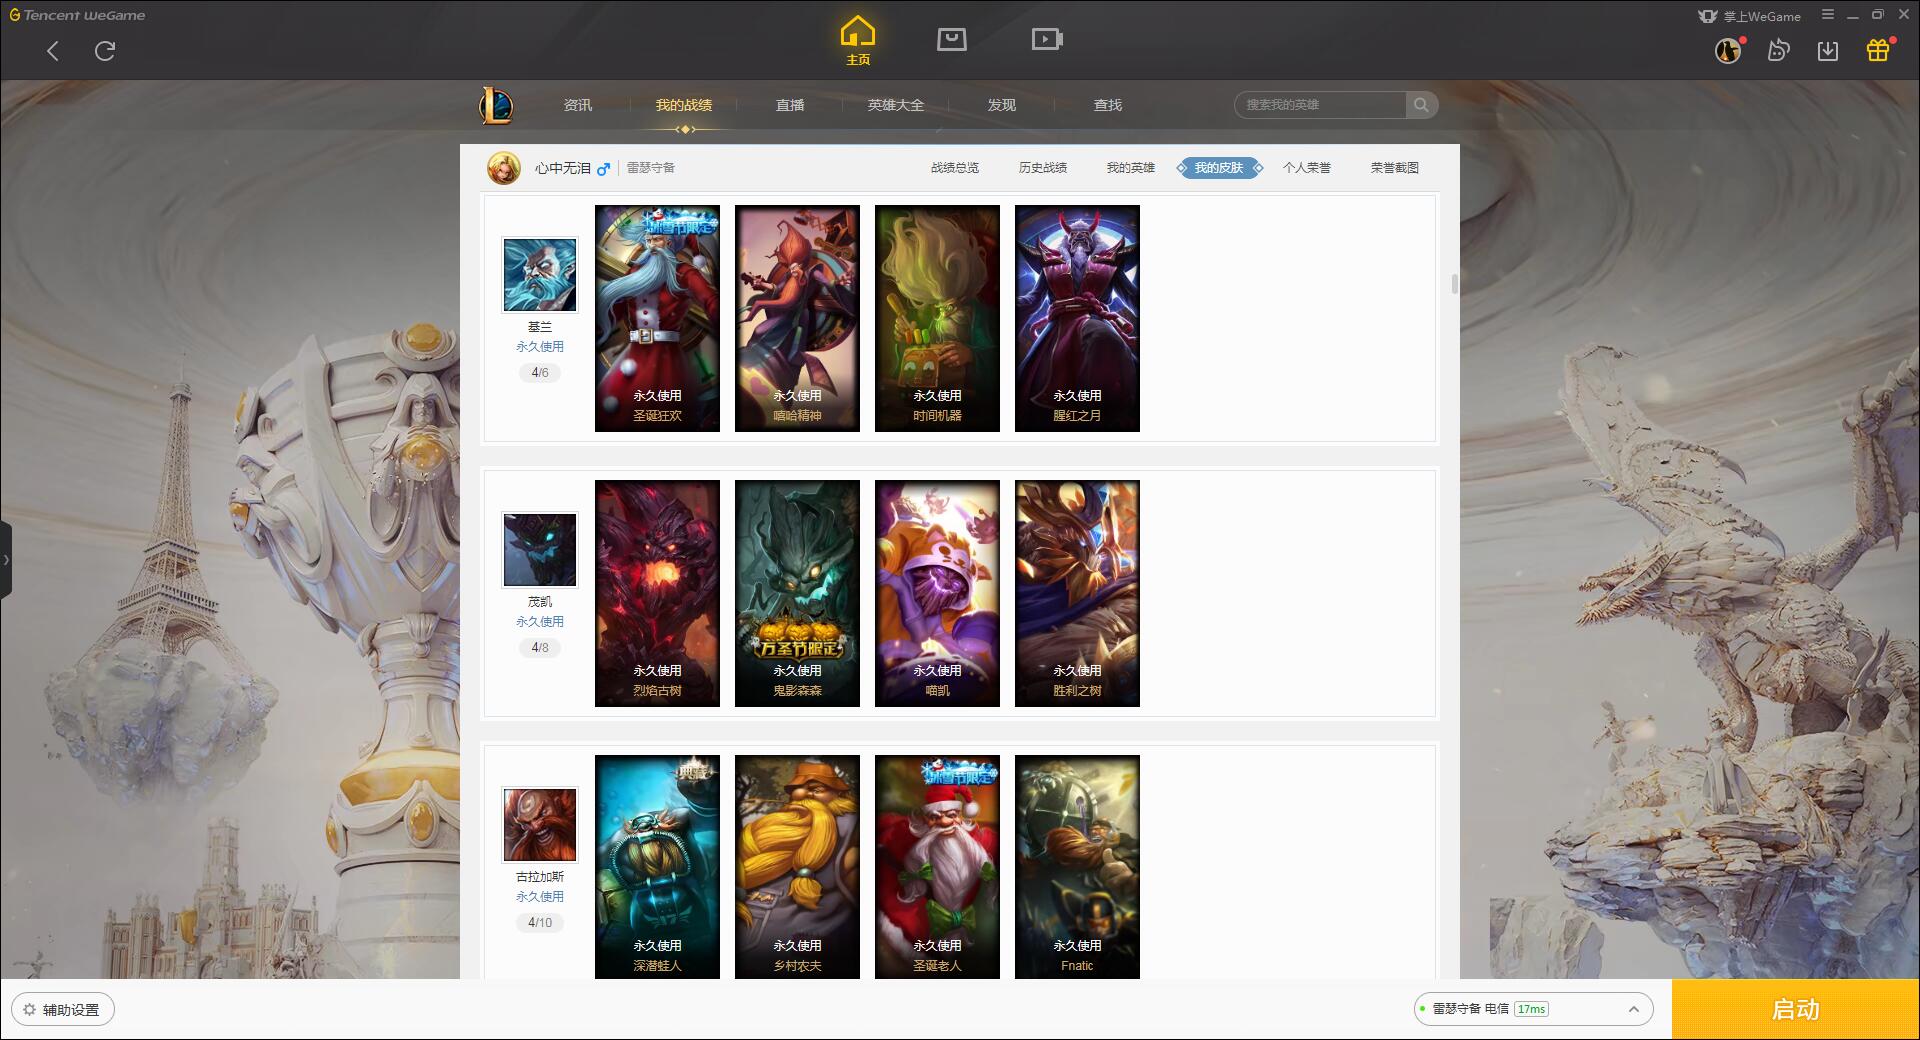Open the 嘻哈精神 skin card

[x=797, y=318]
